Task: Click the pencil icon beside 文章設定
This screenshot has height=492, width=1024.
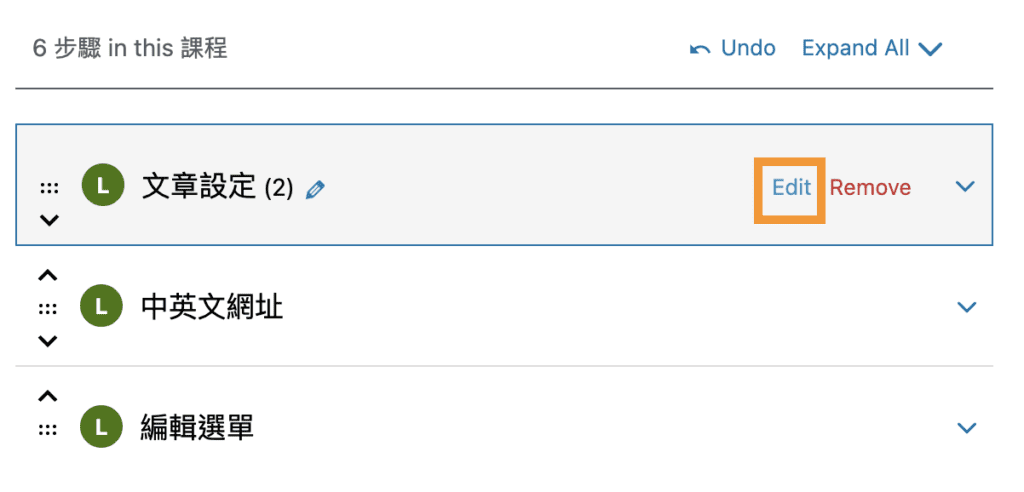Action: tap(315, 189)
